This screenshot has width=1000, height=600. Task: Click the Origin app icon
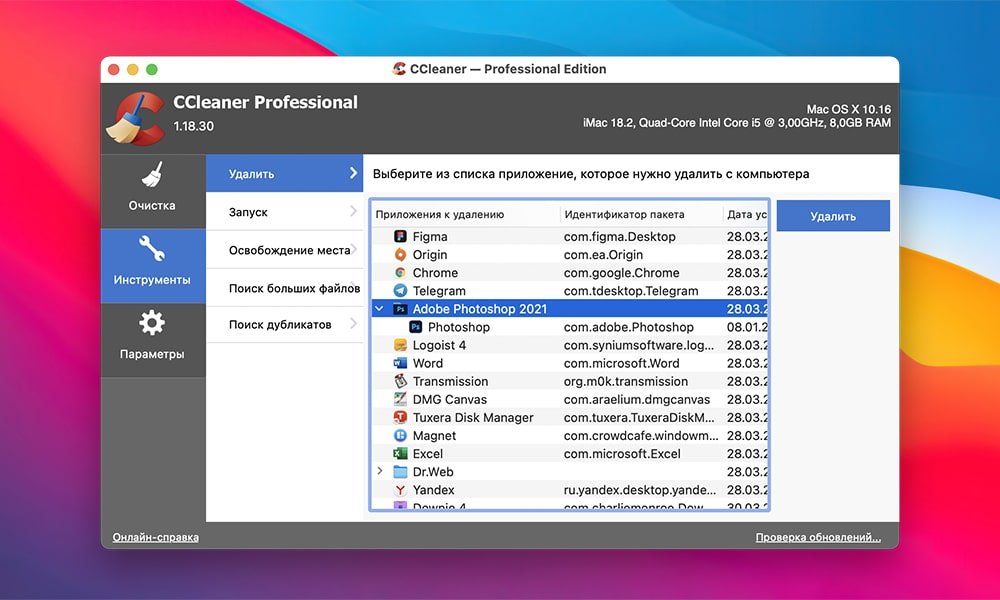[x=400, y=255]
